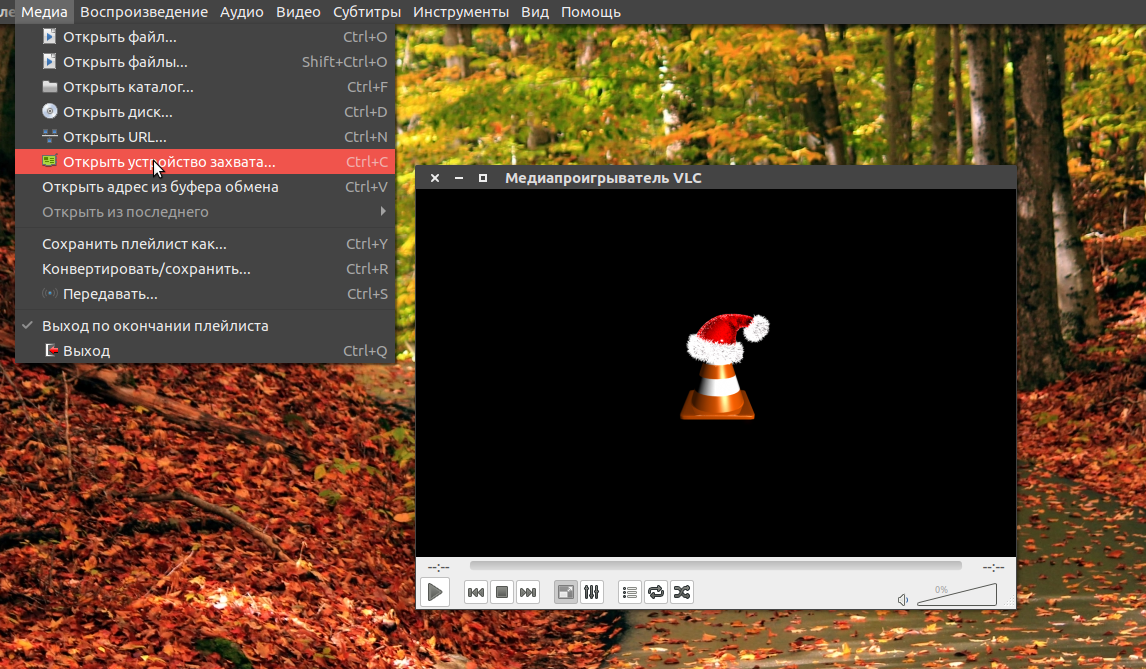Click on the playback seek bar
Viewport: 1146px width, 669px height.
715,566
